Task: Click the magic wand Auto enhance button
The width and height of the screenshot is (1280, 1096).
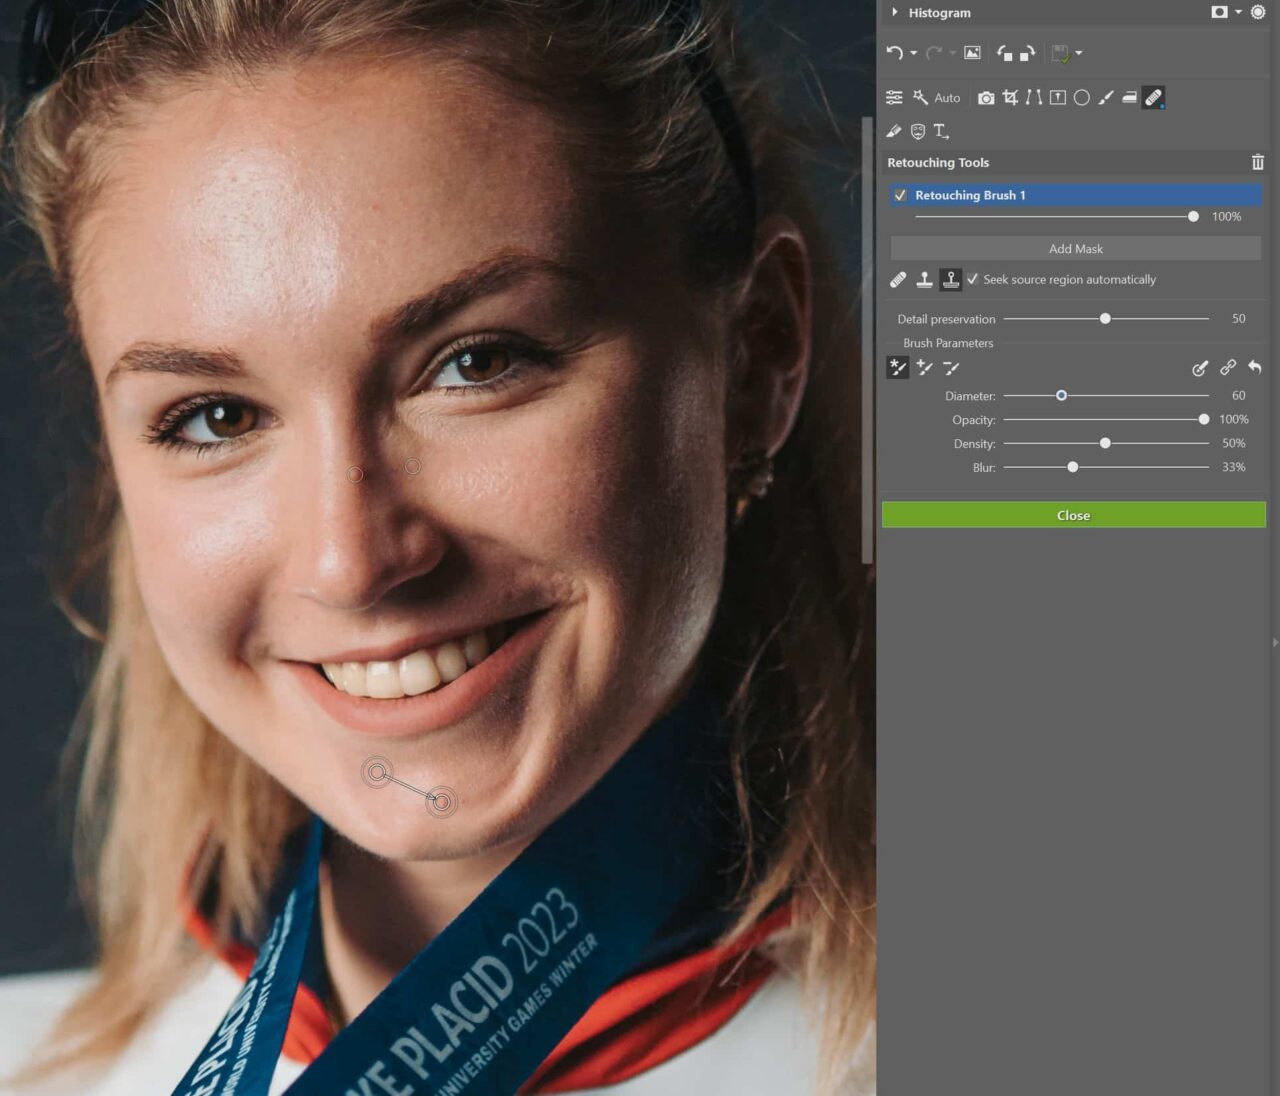Action: coord(921,98)
